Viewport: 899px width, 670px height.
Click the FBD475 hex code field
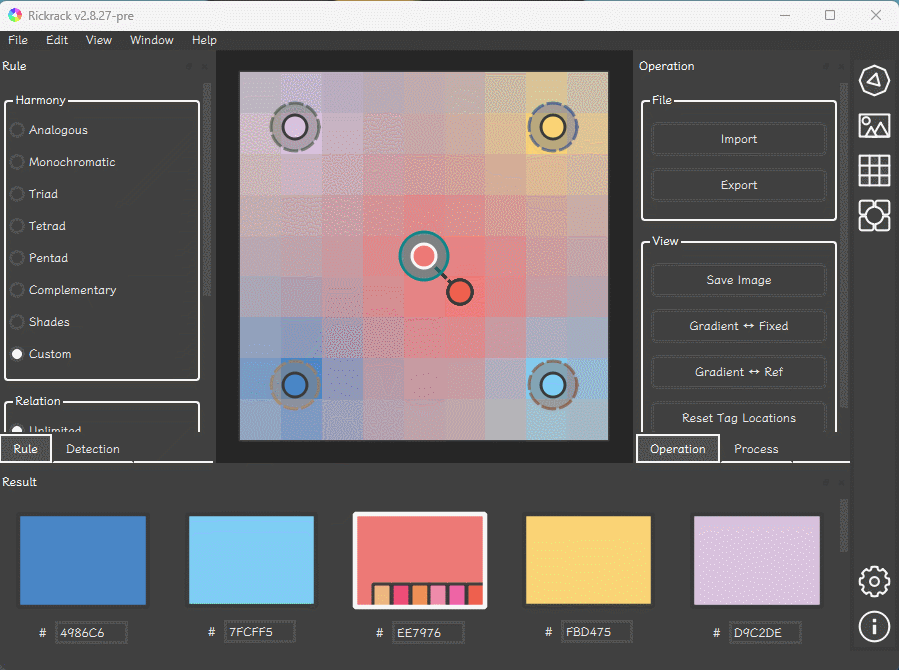click(596, 633)
